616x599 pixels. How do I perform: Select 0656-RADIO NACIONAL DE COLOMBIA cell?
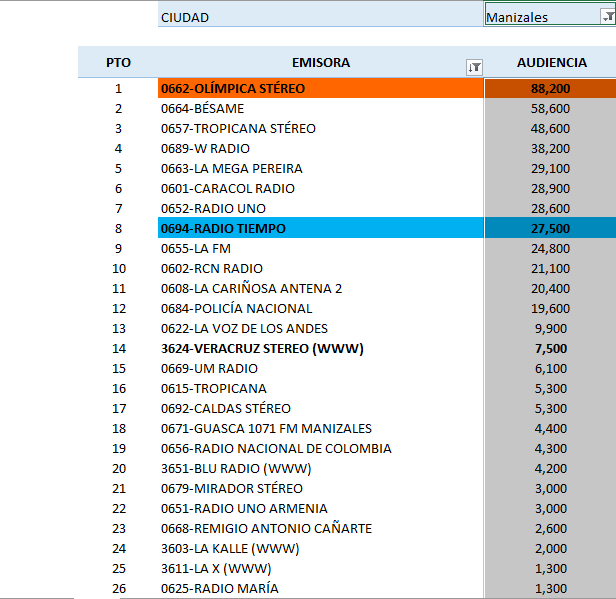click(x=321, y=449)
